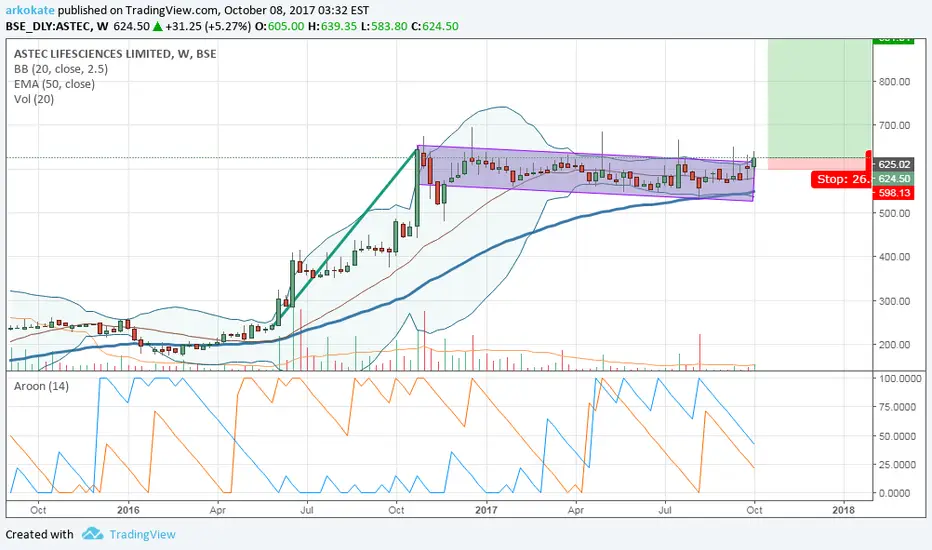Click the 50.0000 Aroon axis label
Viewport: 932px width, 550px height.
click(x=898, y=436)
